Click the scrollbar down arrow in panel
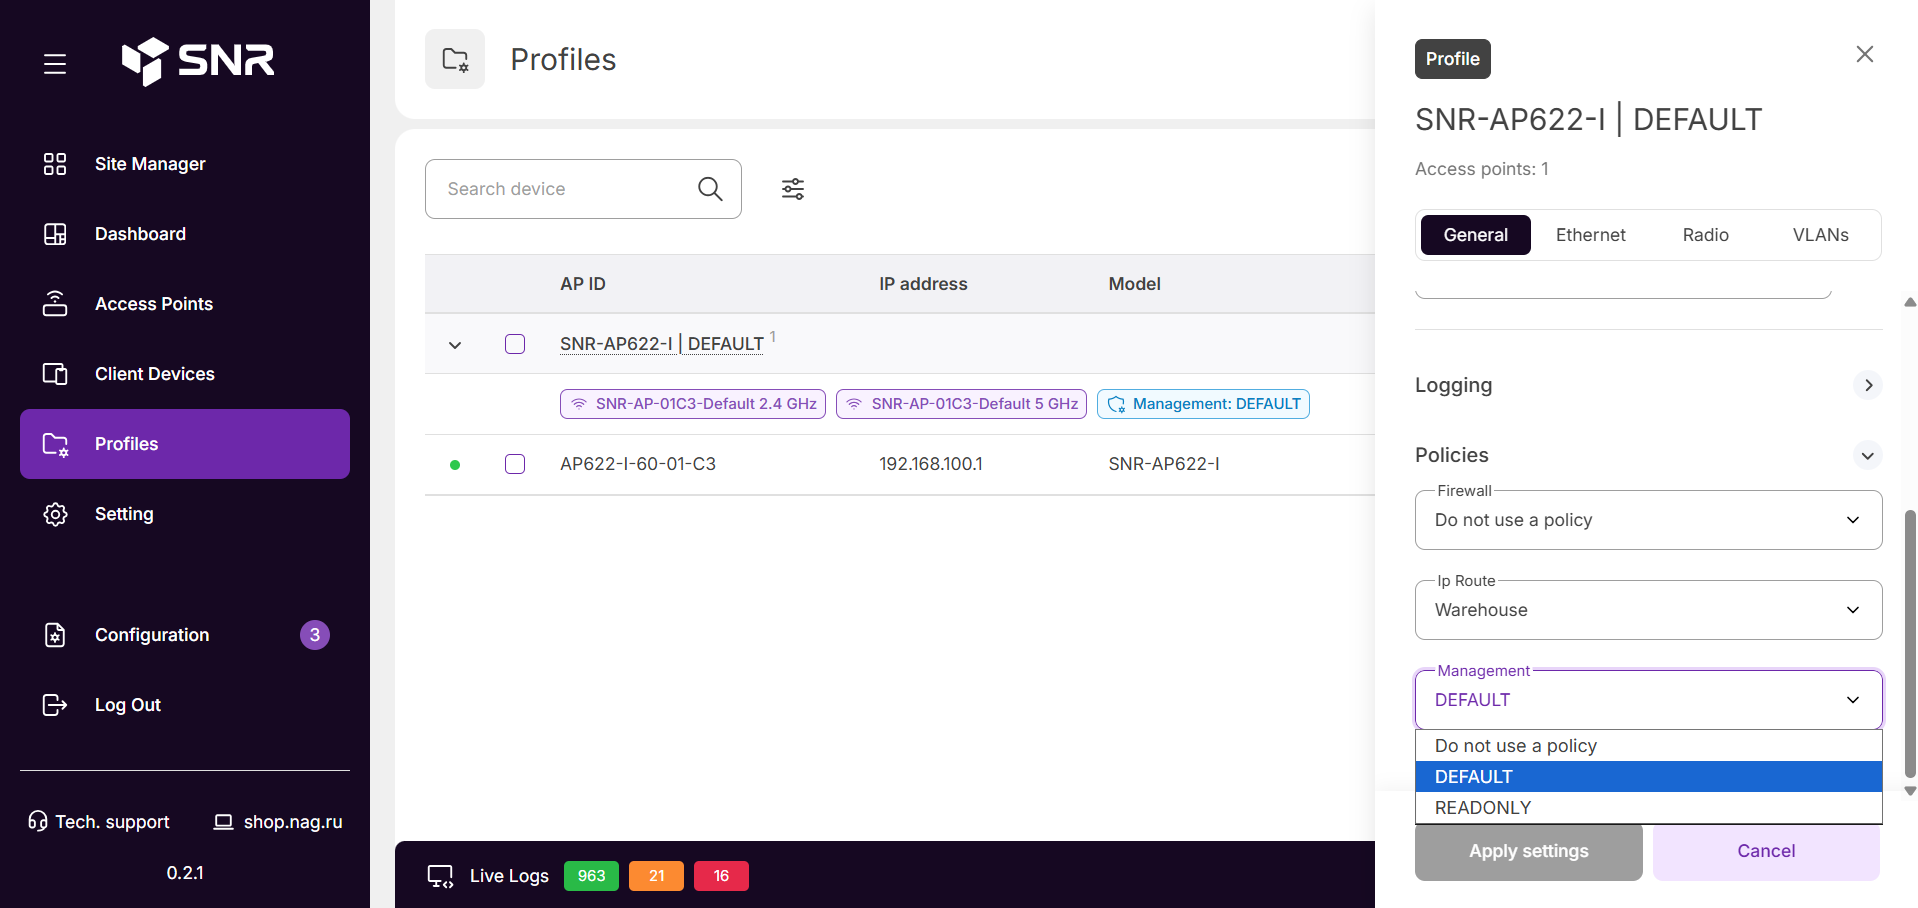The width and height of the screenshot is (1918, 908). pos(1910,790)
